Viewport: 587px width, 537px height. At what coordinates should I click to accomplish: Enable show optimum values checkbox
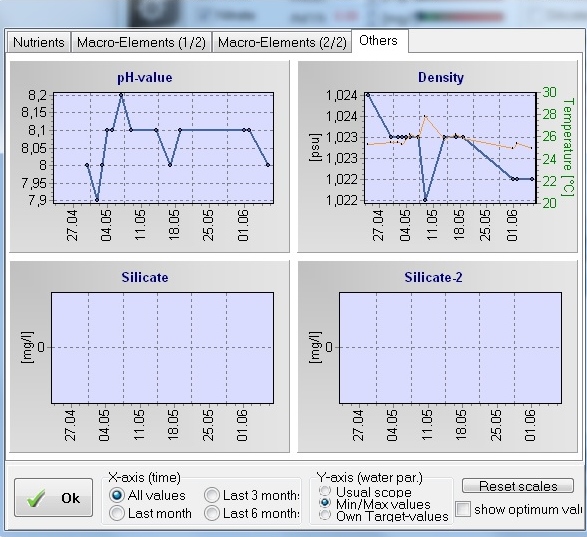[463, 509]
